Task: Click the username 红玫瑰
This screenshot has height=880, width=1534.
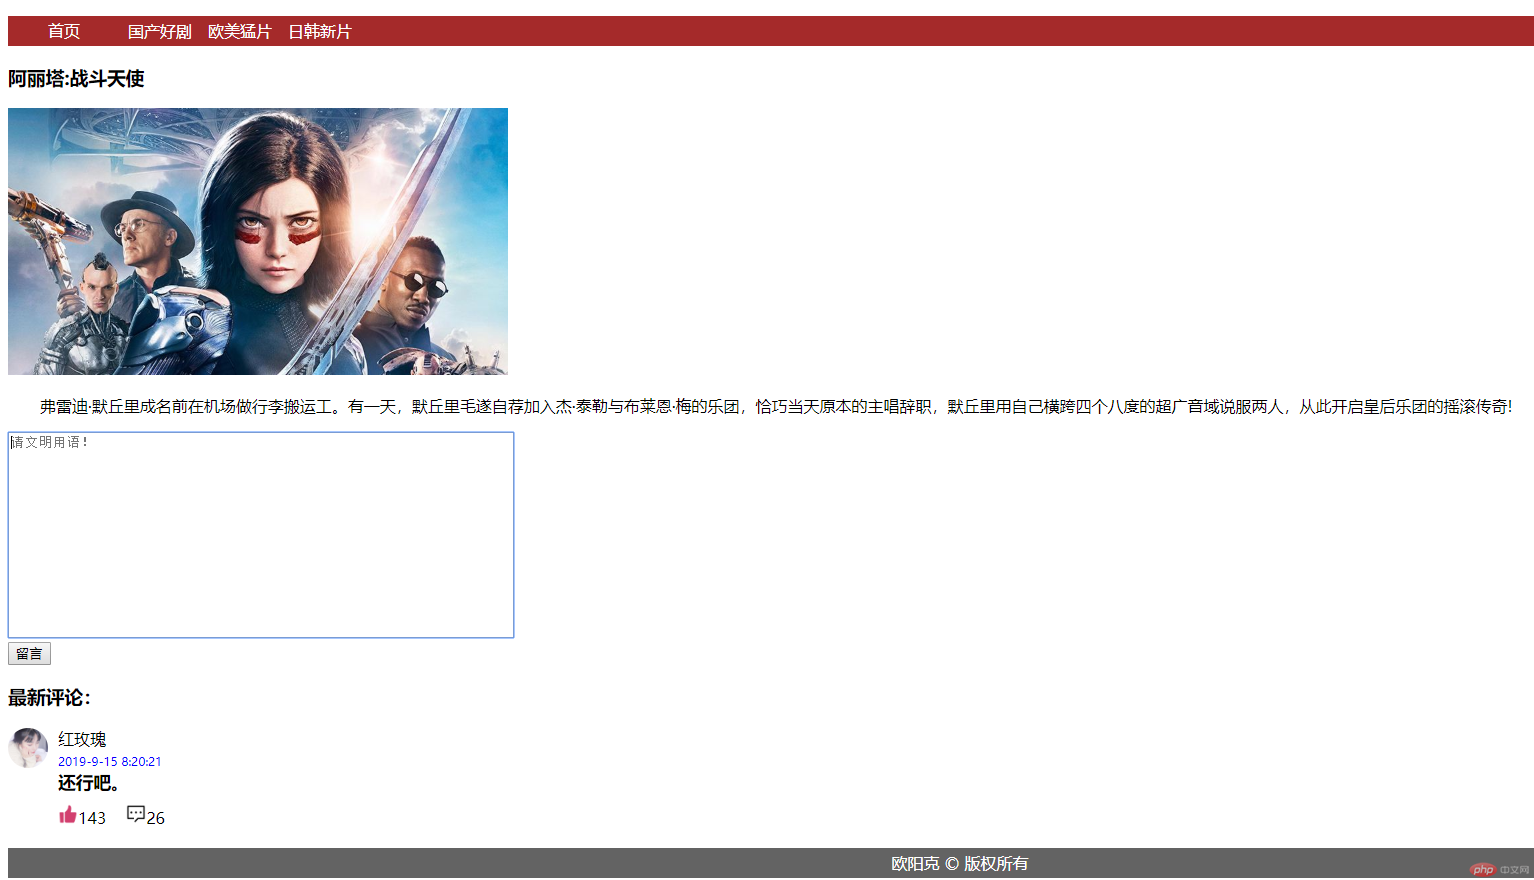Action: point(82,739)
